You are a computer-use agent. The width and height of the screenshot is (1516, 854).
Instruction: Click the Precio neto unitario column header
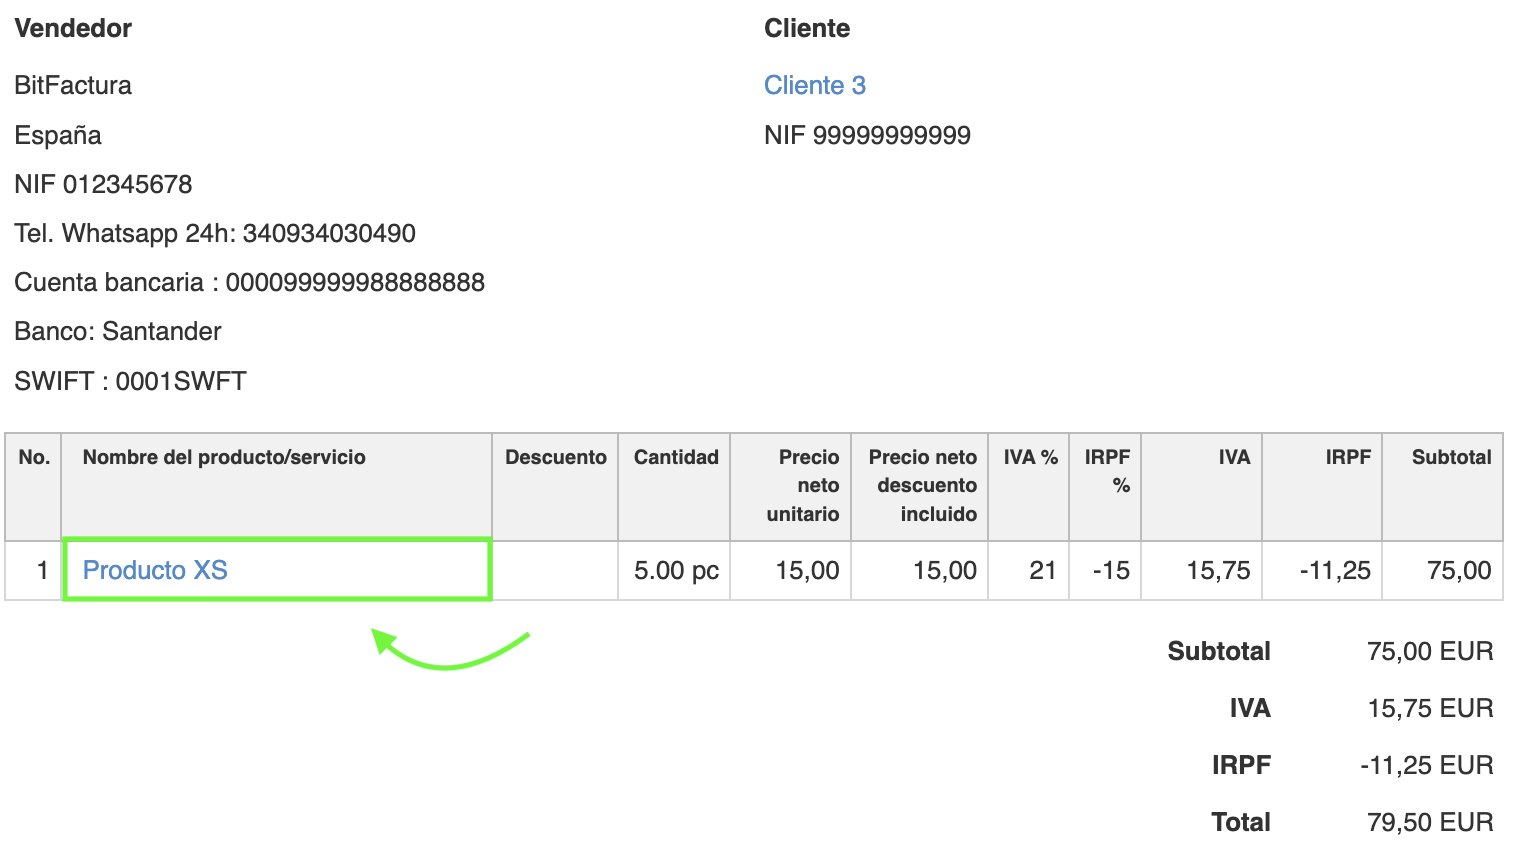[x=803, y=485]
